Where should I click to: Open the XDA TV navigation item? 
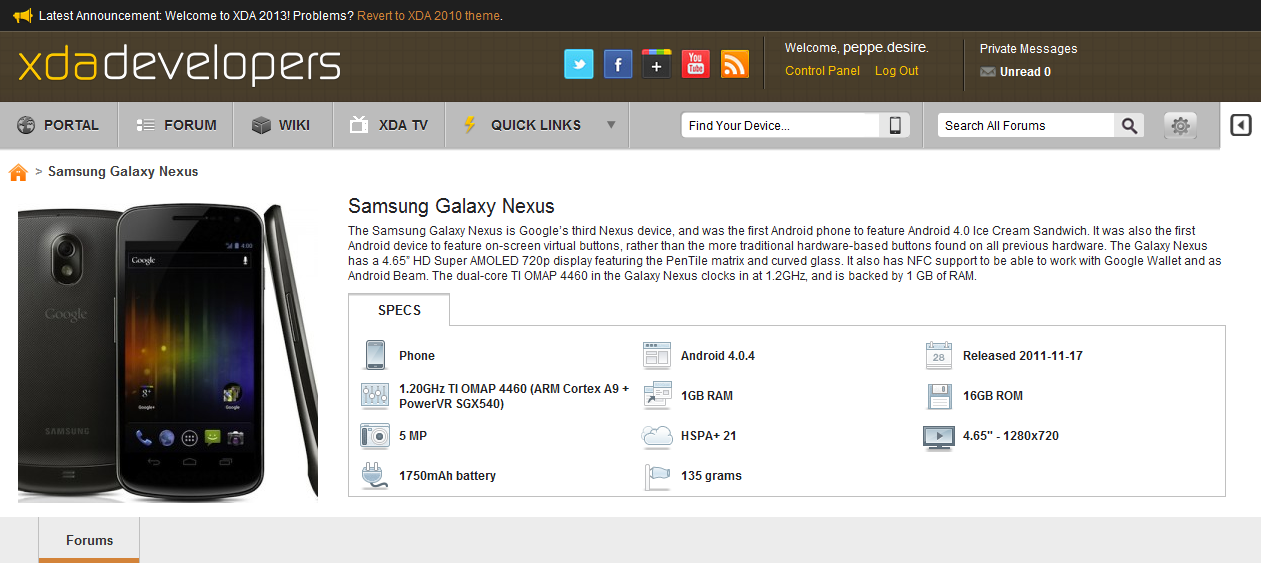(x=388, y=125)
